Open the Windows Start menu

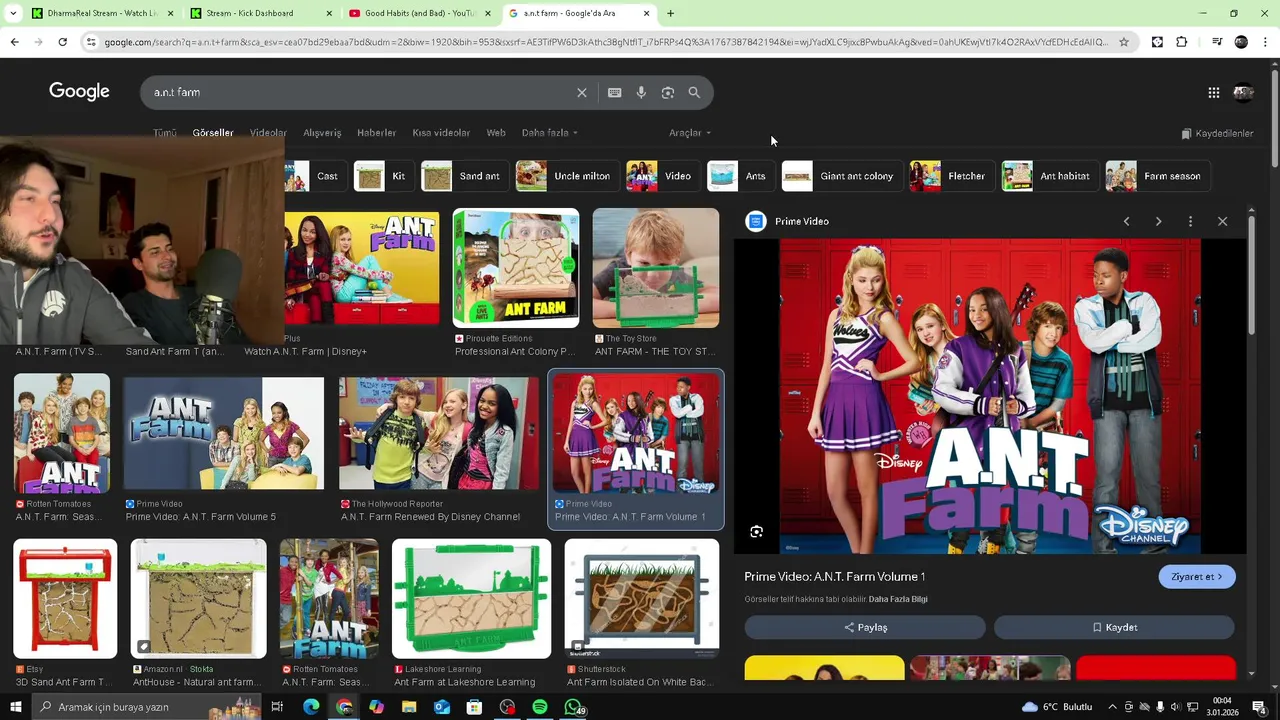point(15,707)
